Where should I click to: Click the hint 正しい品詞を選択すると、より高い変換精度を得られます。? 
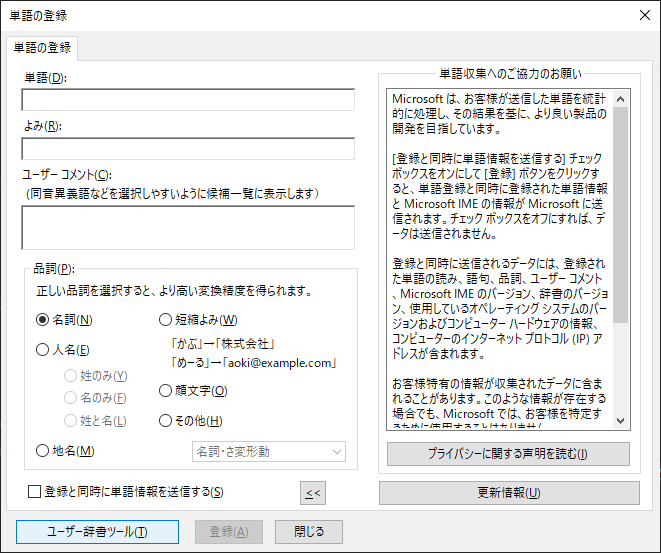[x=175, y=291]
